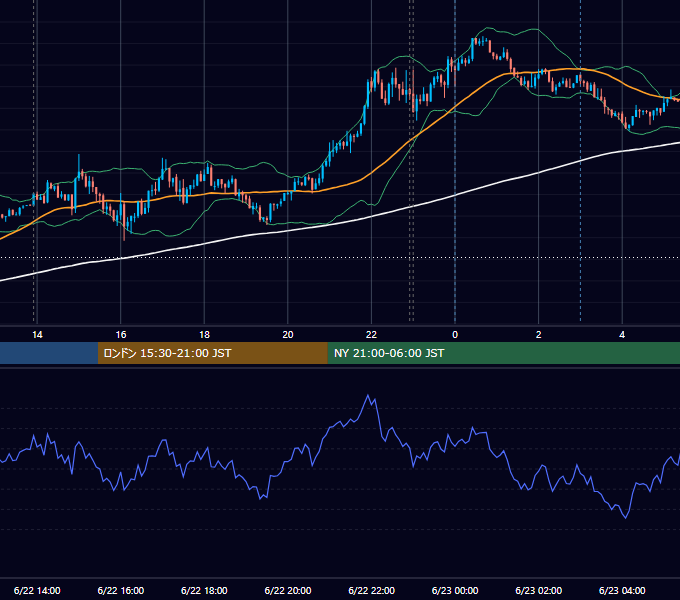Click the oscillator low point after 04:00
The width and height of the screenshot is (680, 600).
point(625,517)
